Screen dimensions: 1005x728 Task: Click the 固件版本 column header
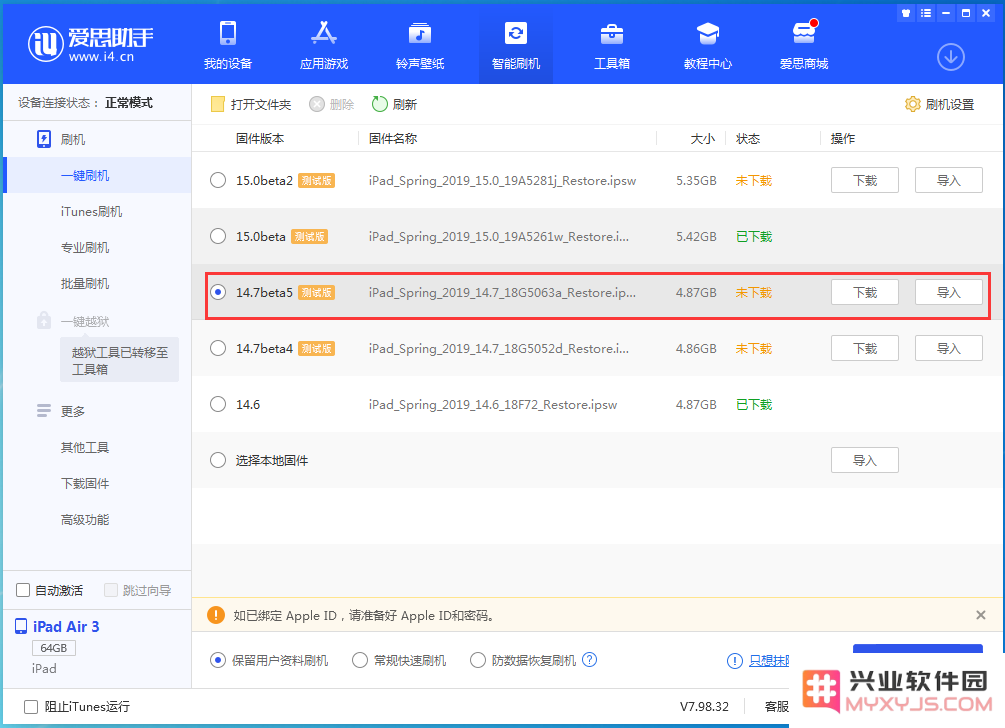coord(260,138)
